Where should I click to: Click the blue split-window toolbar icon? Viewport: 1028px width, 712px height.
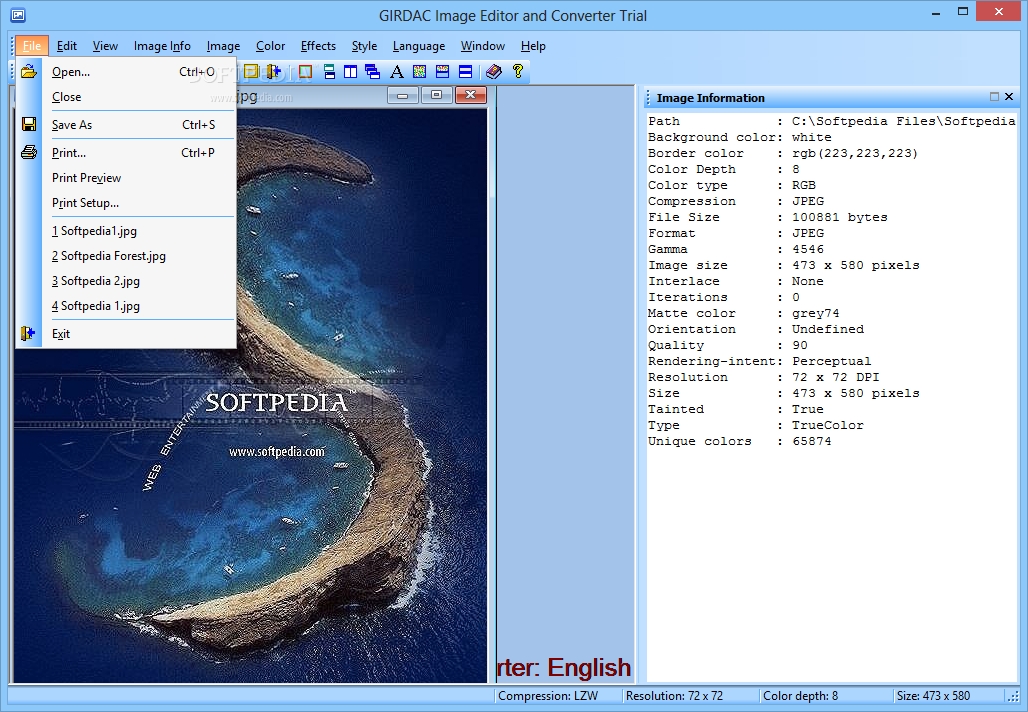point(465,71)
